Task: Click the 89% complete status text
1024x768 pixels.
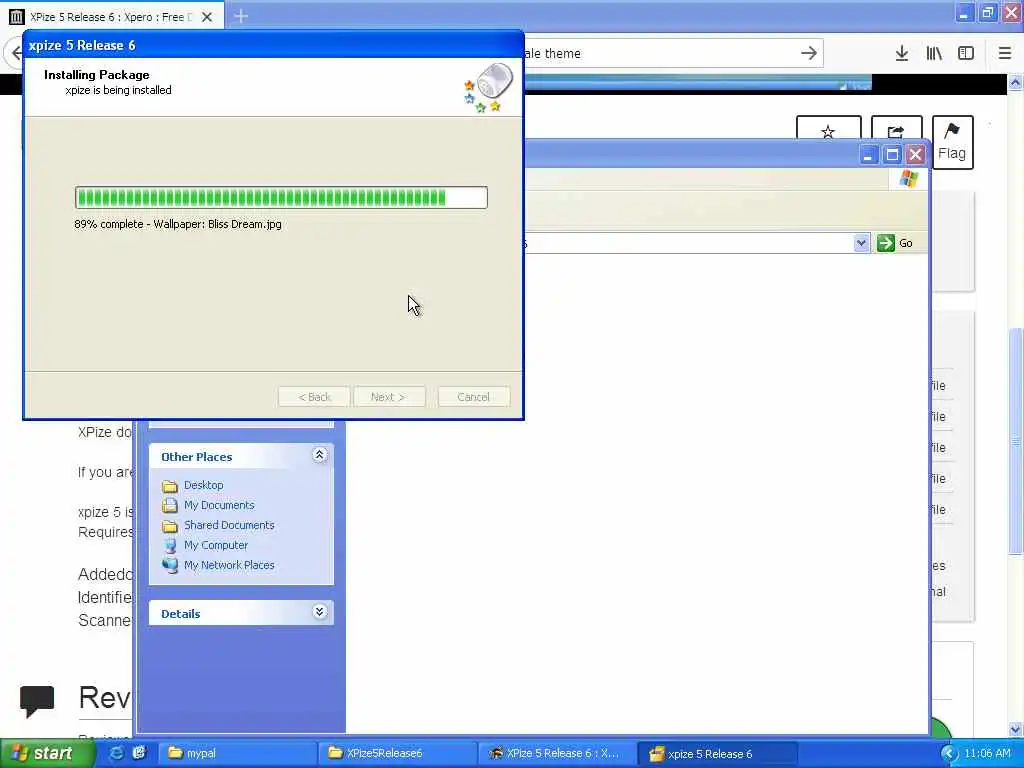Action: coord(178,224)
